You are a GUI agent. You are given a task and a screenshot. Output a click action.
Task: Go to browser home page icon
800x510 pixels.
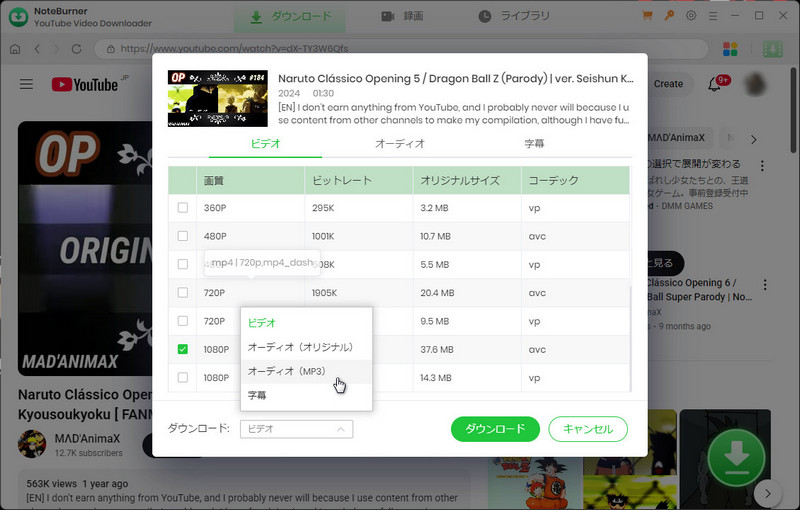pos(15,49)
